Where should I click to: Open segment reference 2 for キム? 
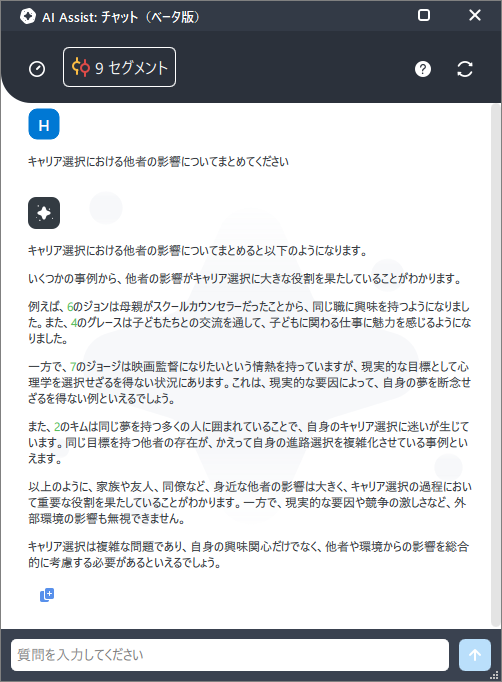pos(57,427)
